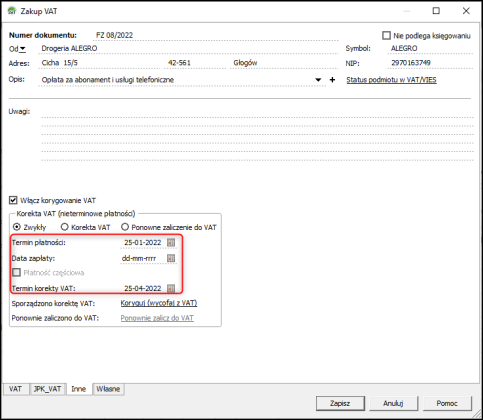Cancel changes with Anuluj
This screenshot has height=420, width=483.
point(393,403)
